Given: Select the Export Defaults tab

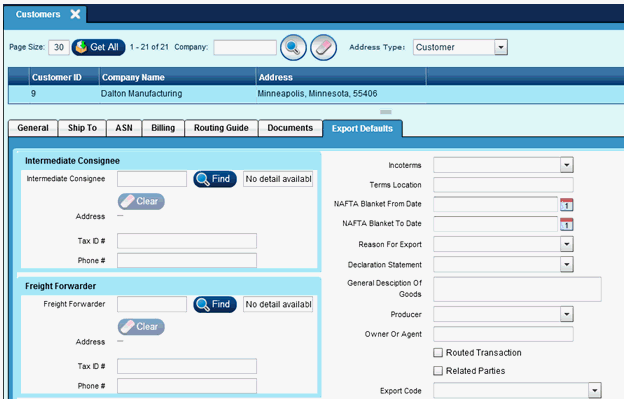Looking at the screenshot, I should point(363,128).
